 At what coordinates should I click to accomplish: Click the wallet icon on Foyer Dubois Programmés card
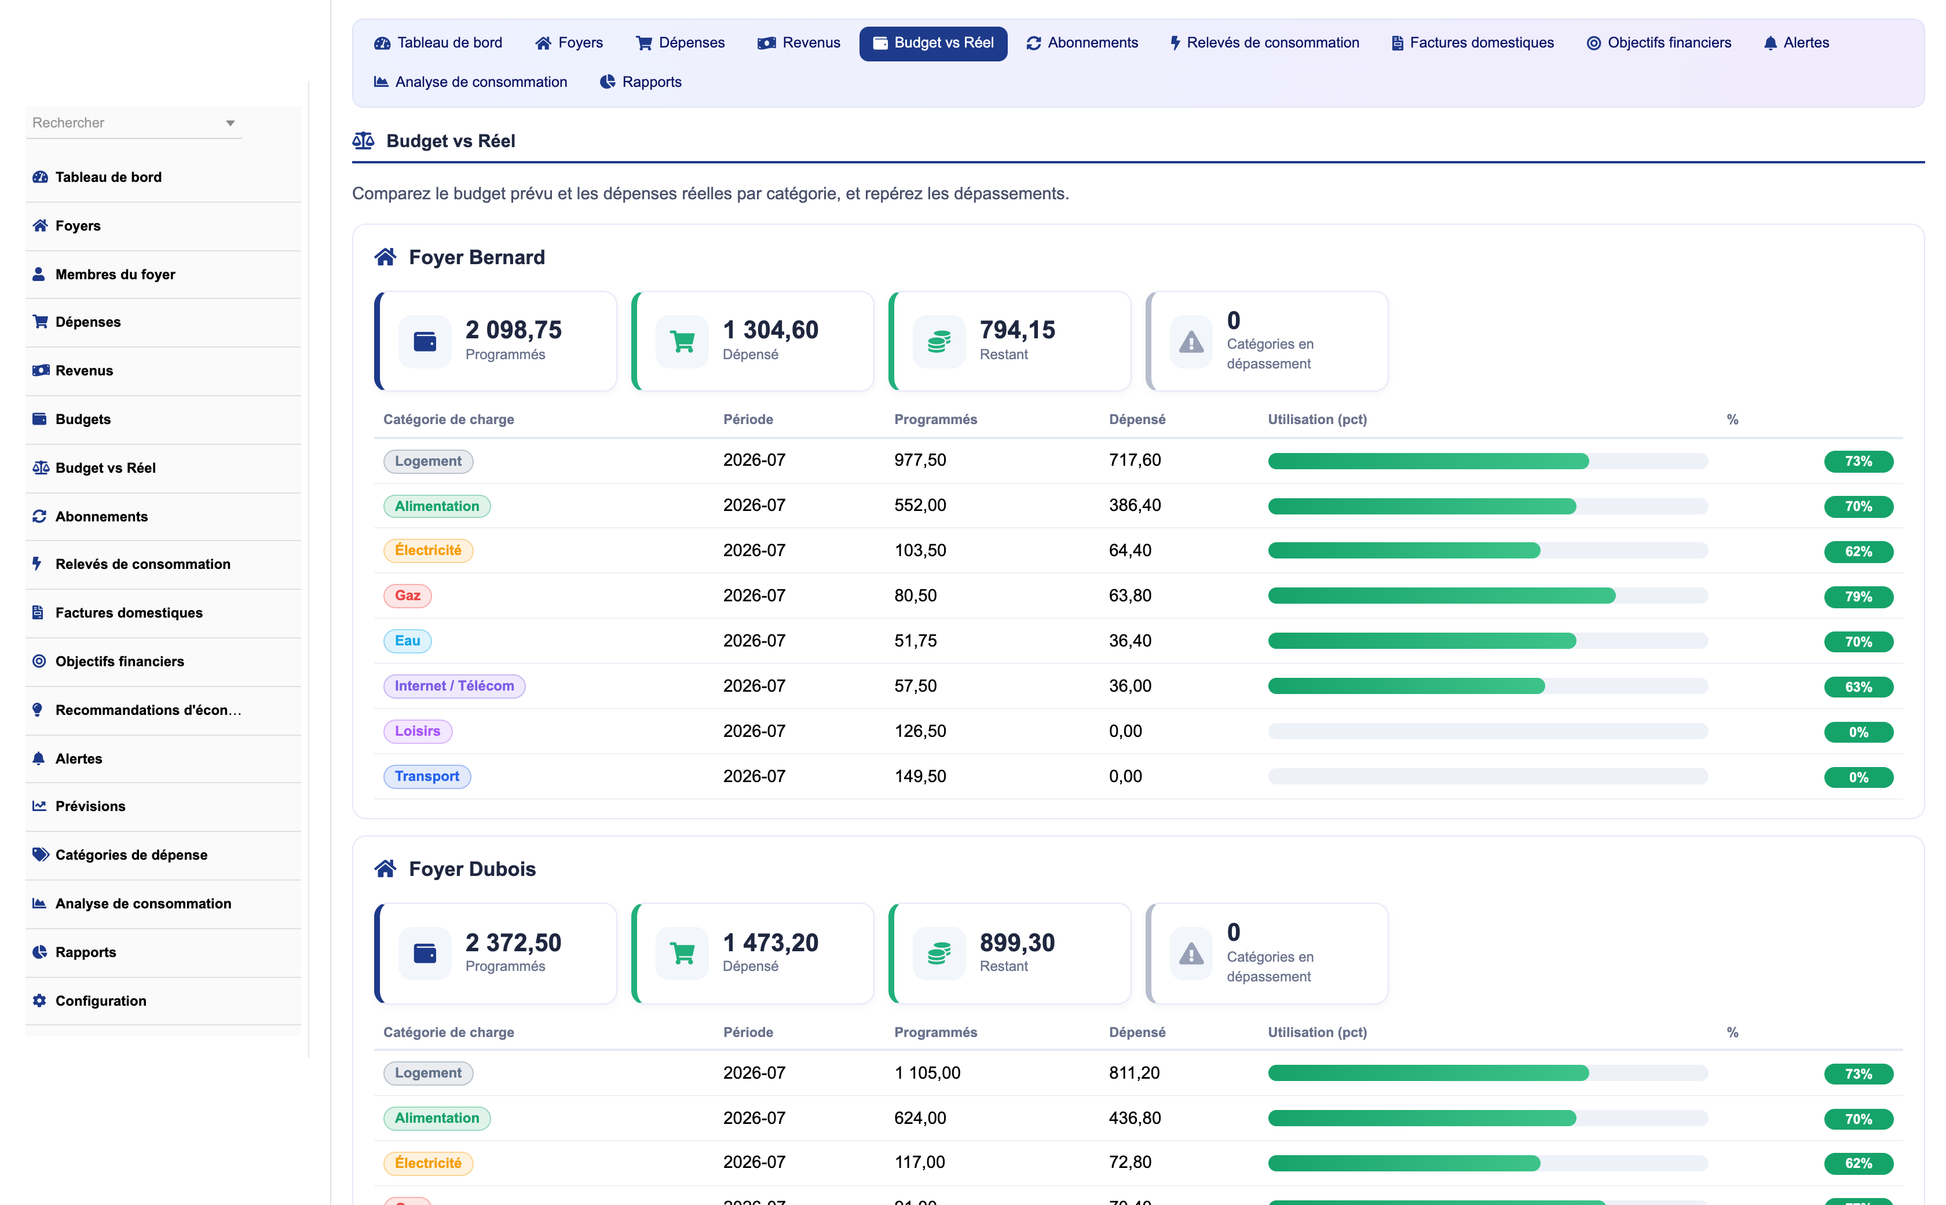point(425,954)
